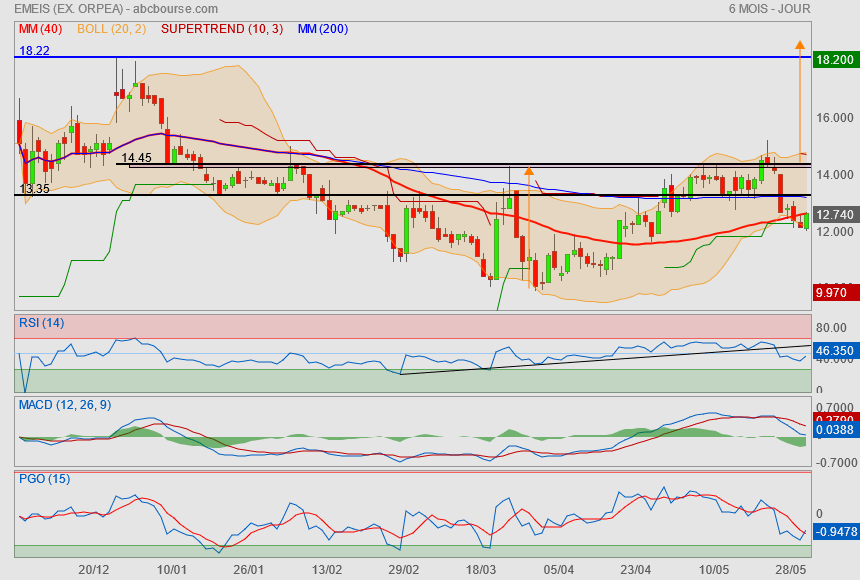
Task: Click the "-0.7000" MACD axis value
Action: tap(836, 463)
